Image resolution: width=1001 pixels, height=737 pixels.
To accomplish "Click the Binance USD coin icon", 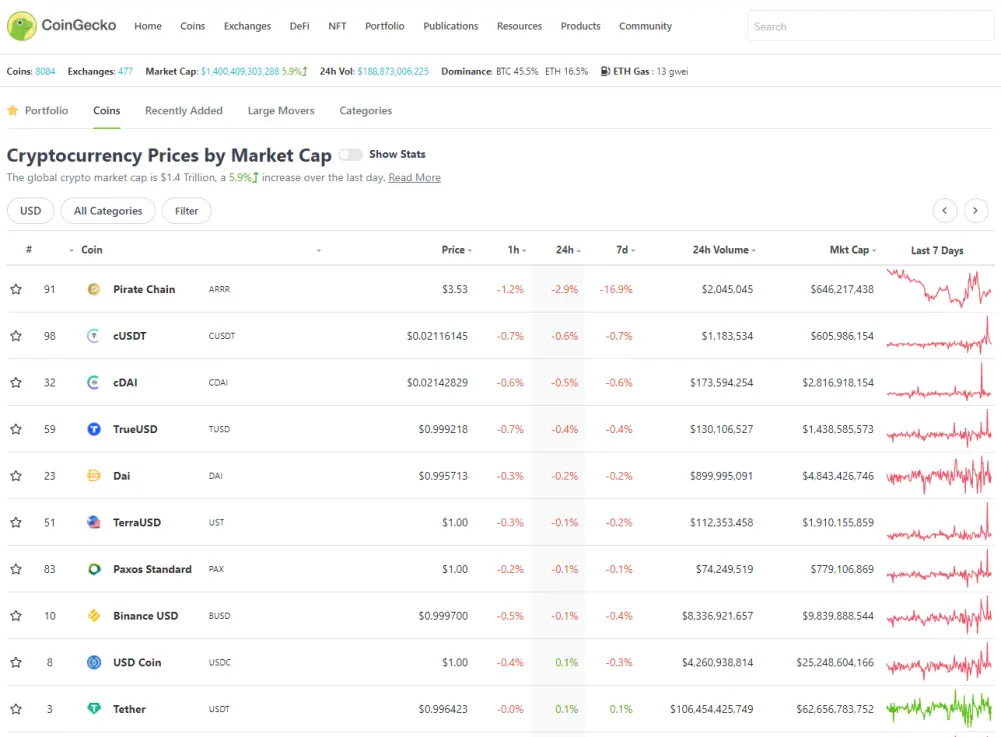I will click(94, 616).
